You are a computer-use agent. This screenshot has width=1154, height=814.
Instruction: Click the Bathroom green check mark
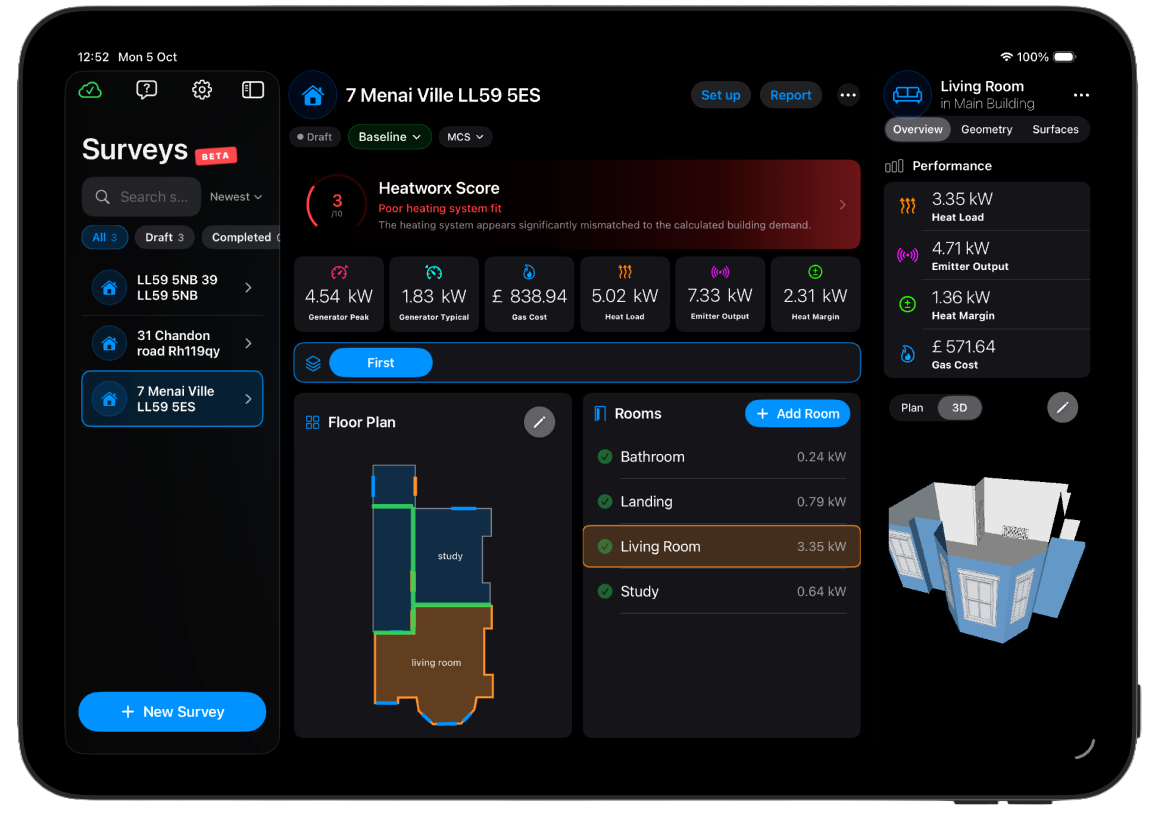(605, 456)
